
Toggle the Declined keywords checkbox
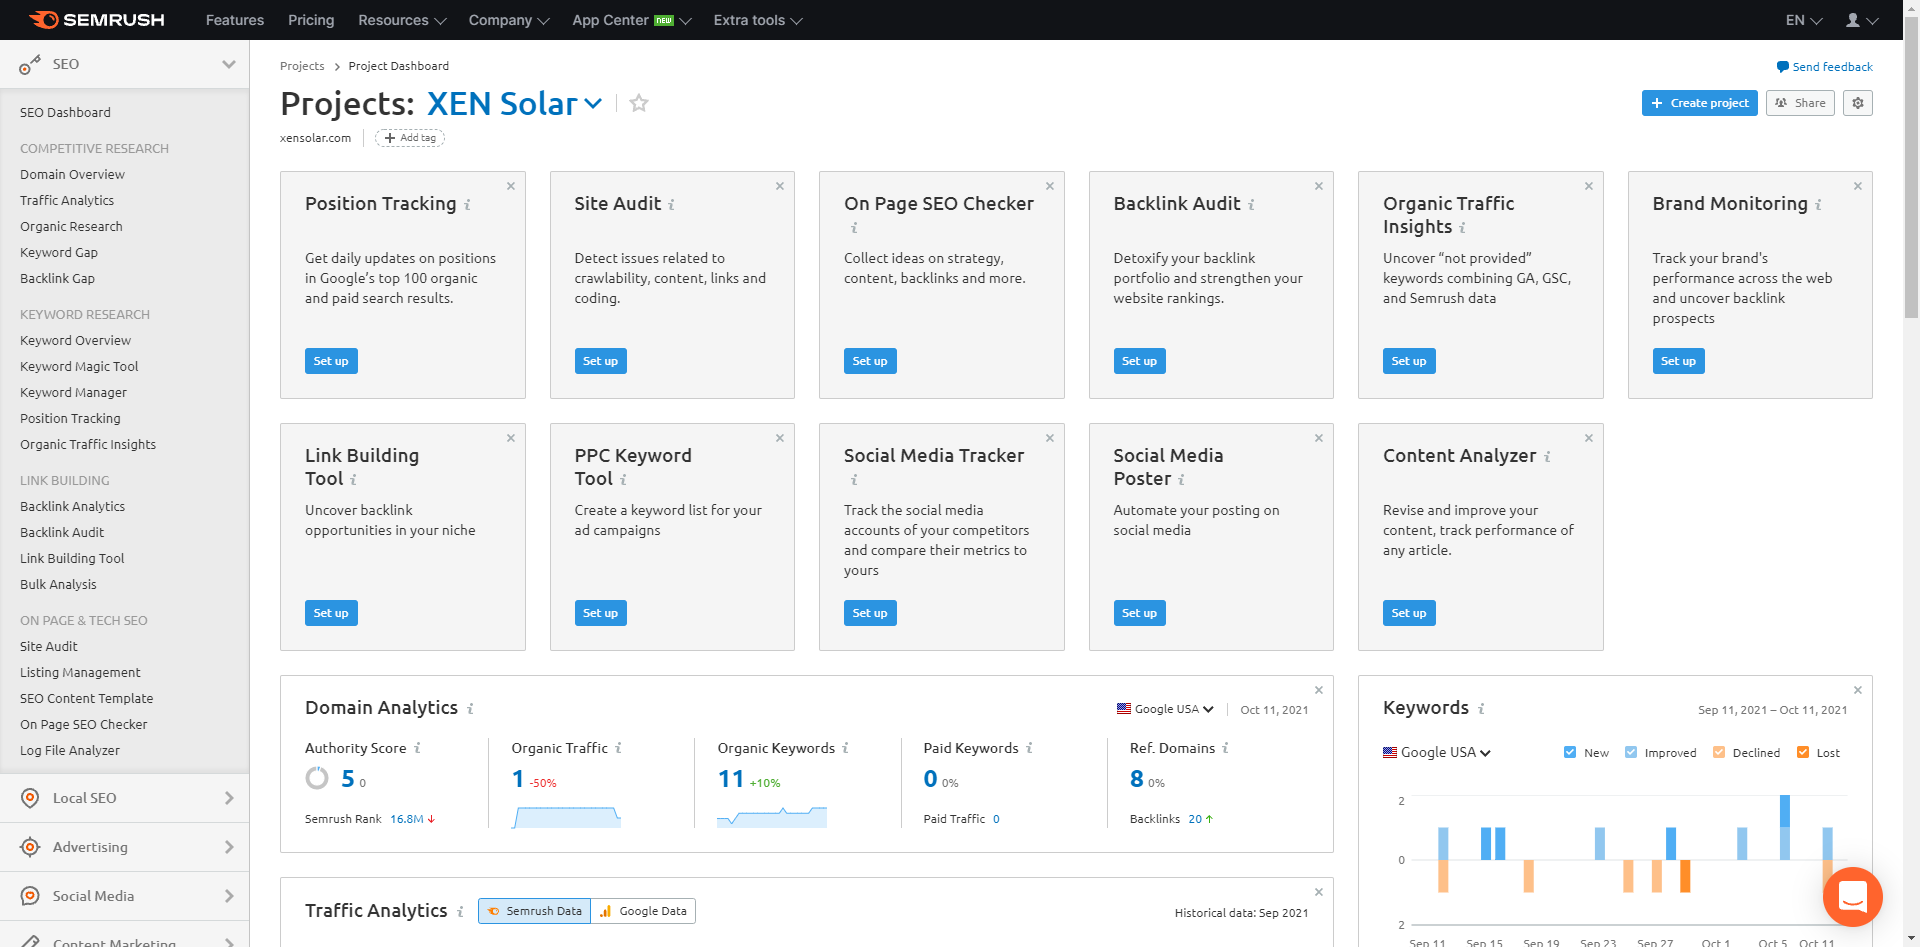(1719, 752)
